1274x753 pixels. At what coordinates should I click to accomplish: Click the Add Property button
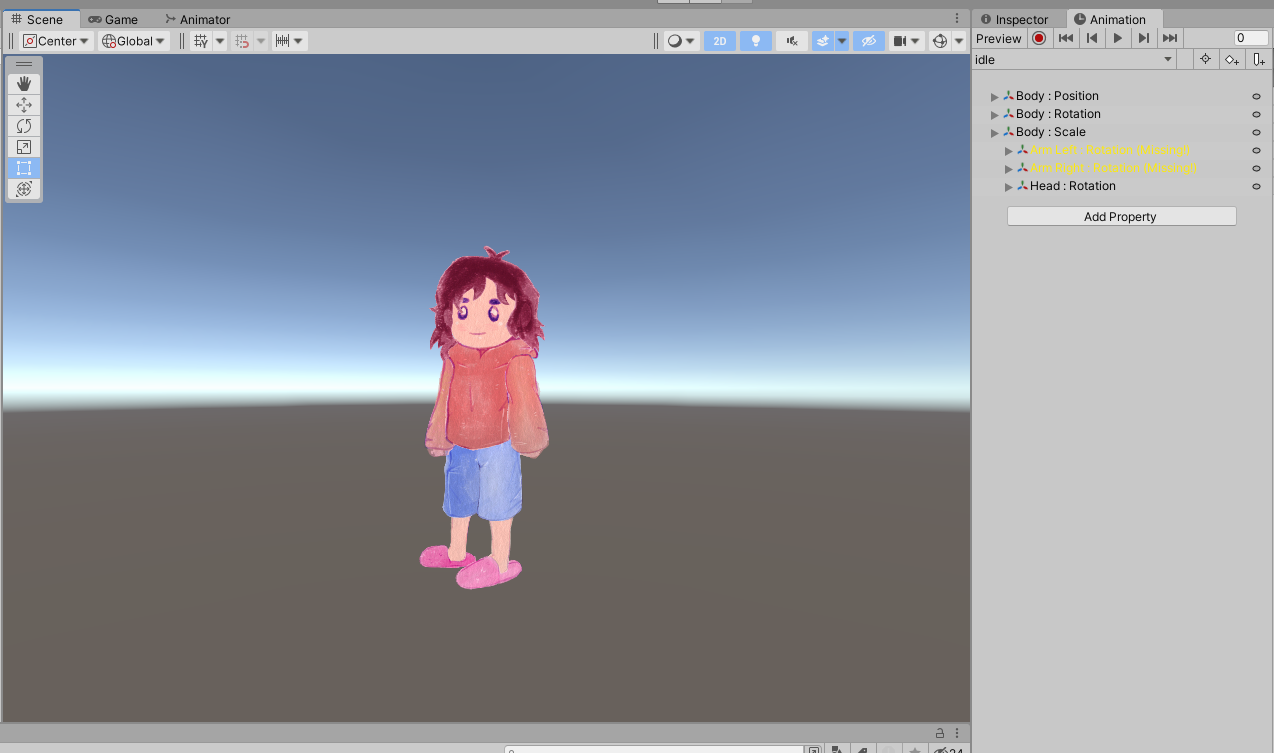click(x=1120, y=216)
